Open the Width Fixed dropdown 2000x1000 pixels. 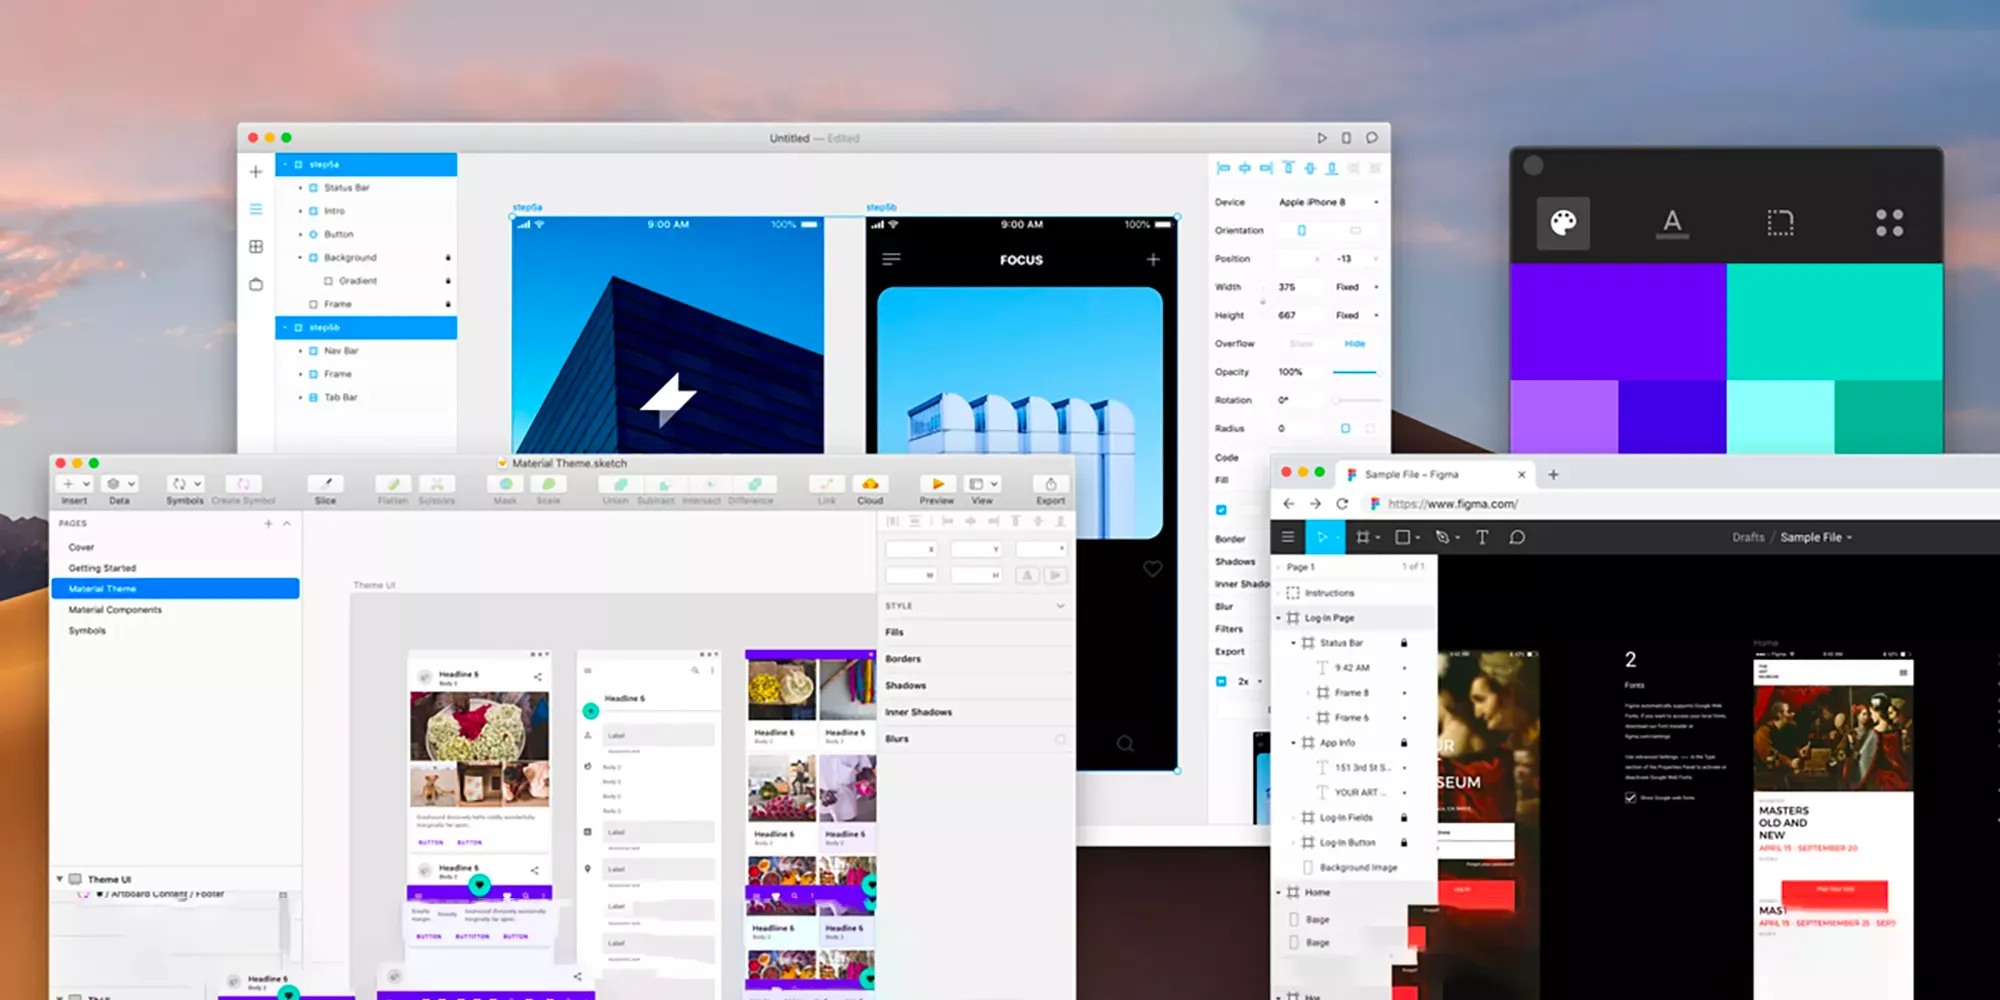point(1357,287)
